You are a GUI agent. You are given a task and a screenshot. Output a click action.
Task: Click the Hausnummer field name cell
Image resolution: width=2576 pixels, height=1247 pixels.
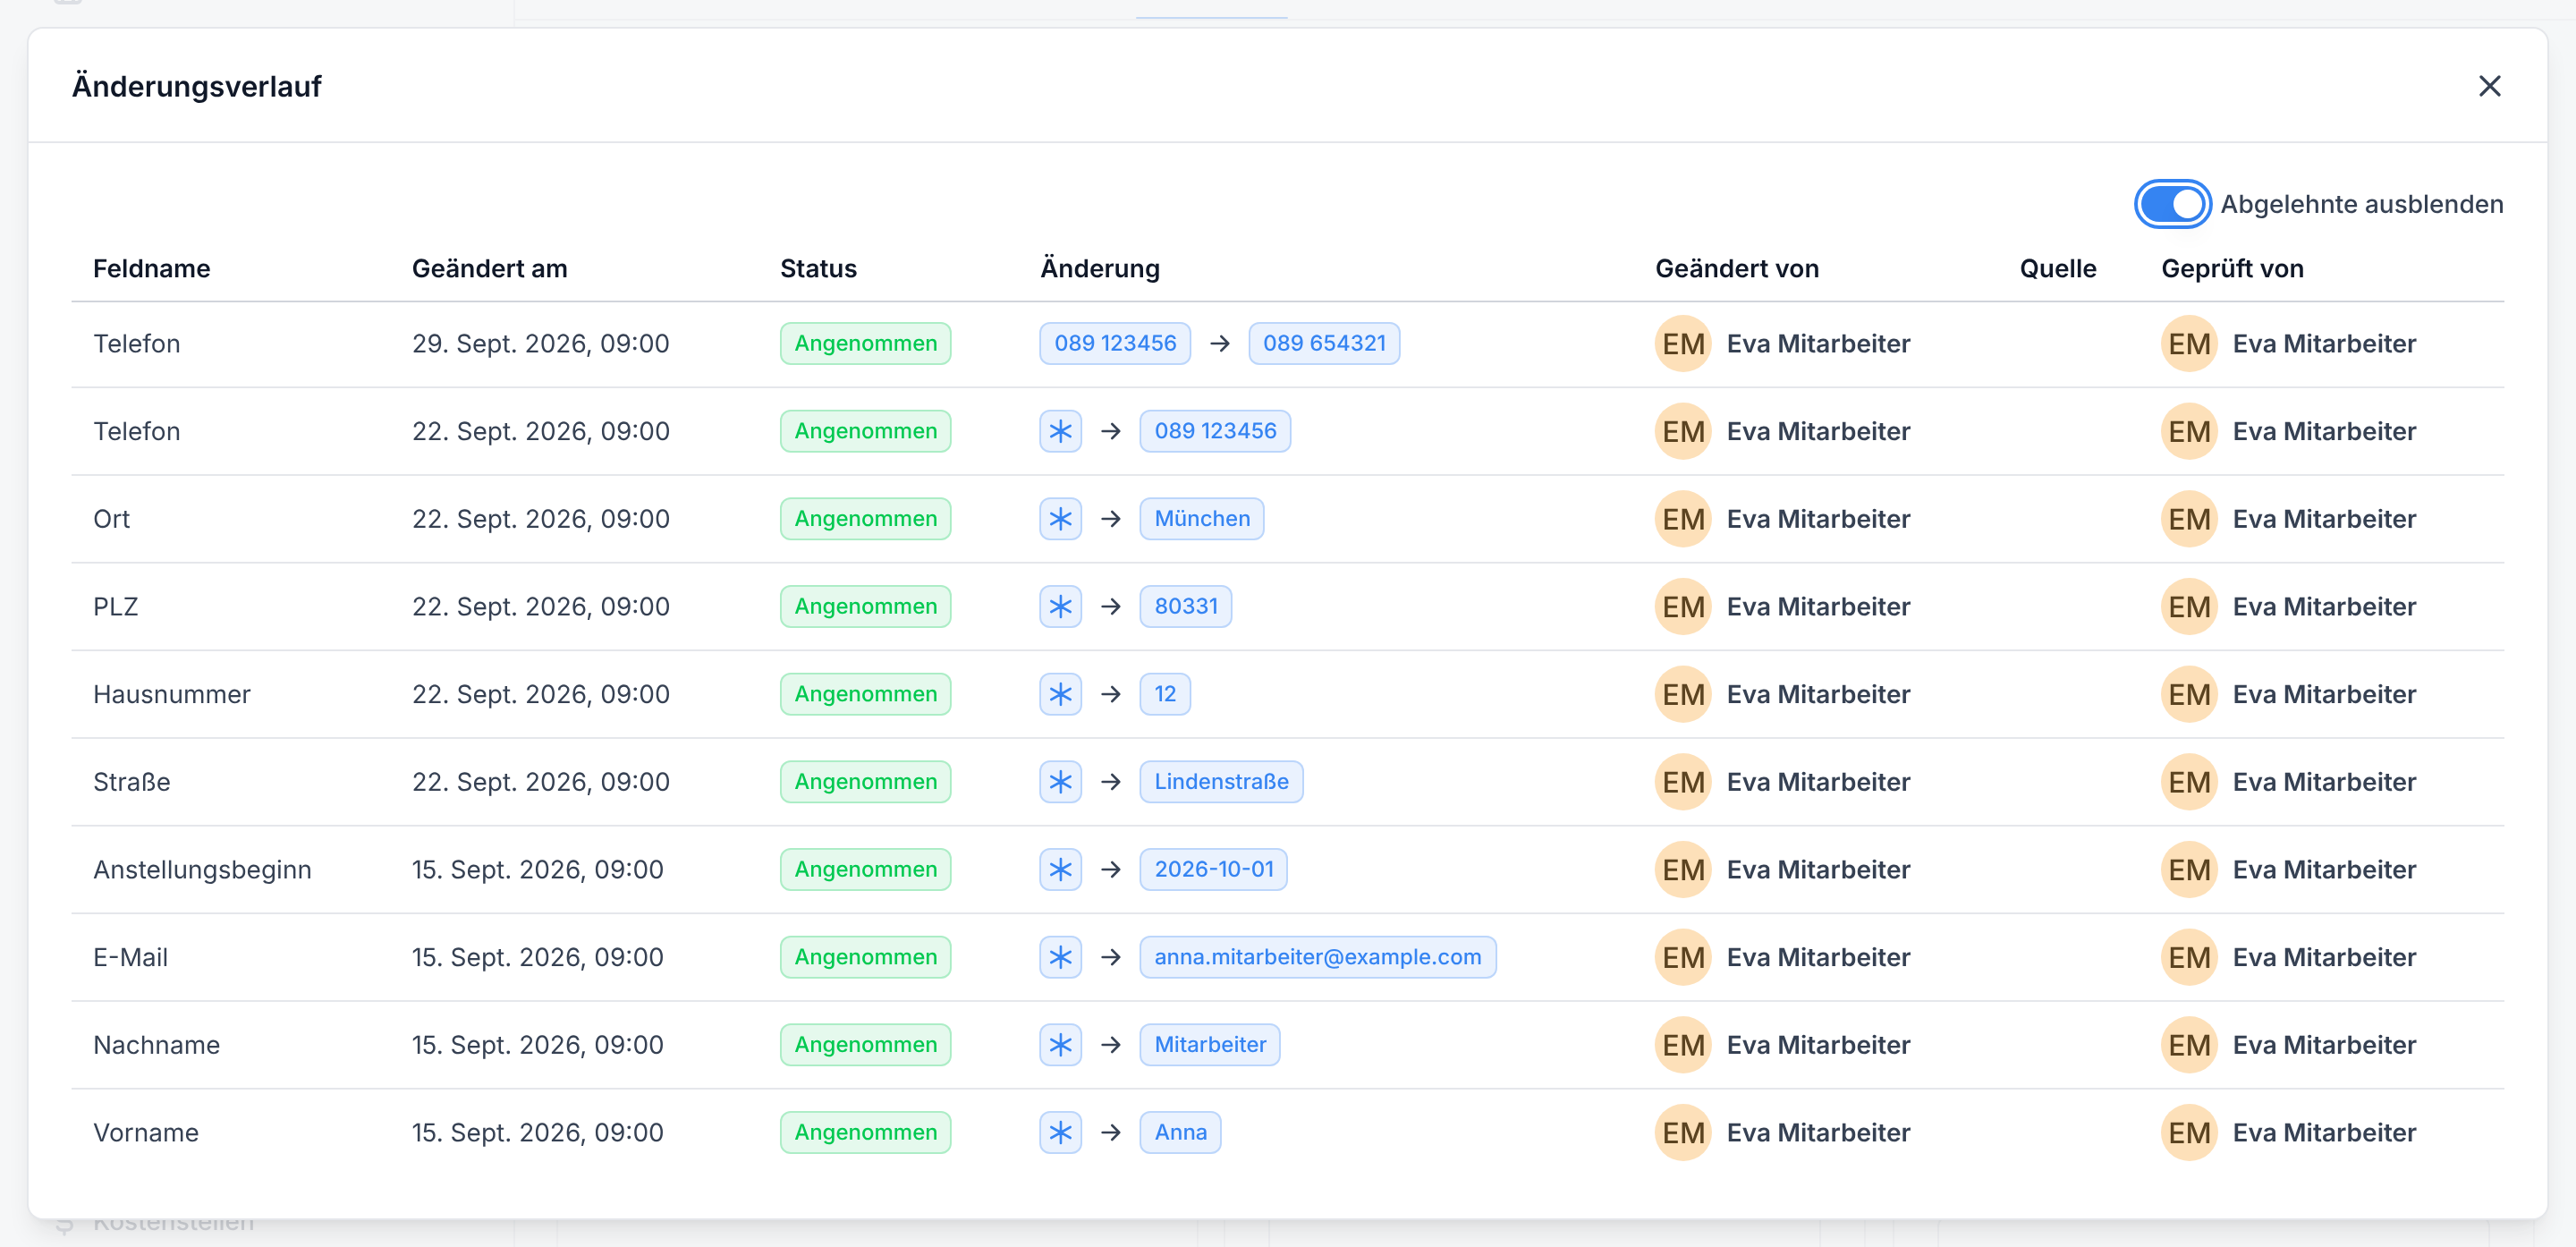tap(172, 694)
